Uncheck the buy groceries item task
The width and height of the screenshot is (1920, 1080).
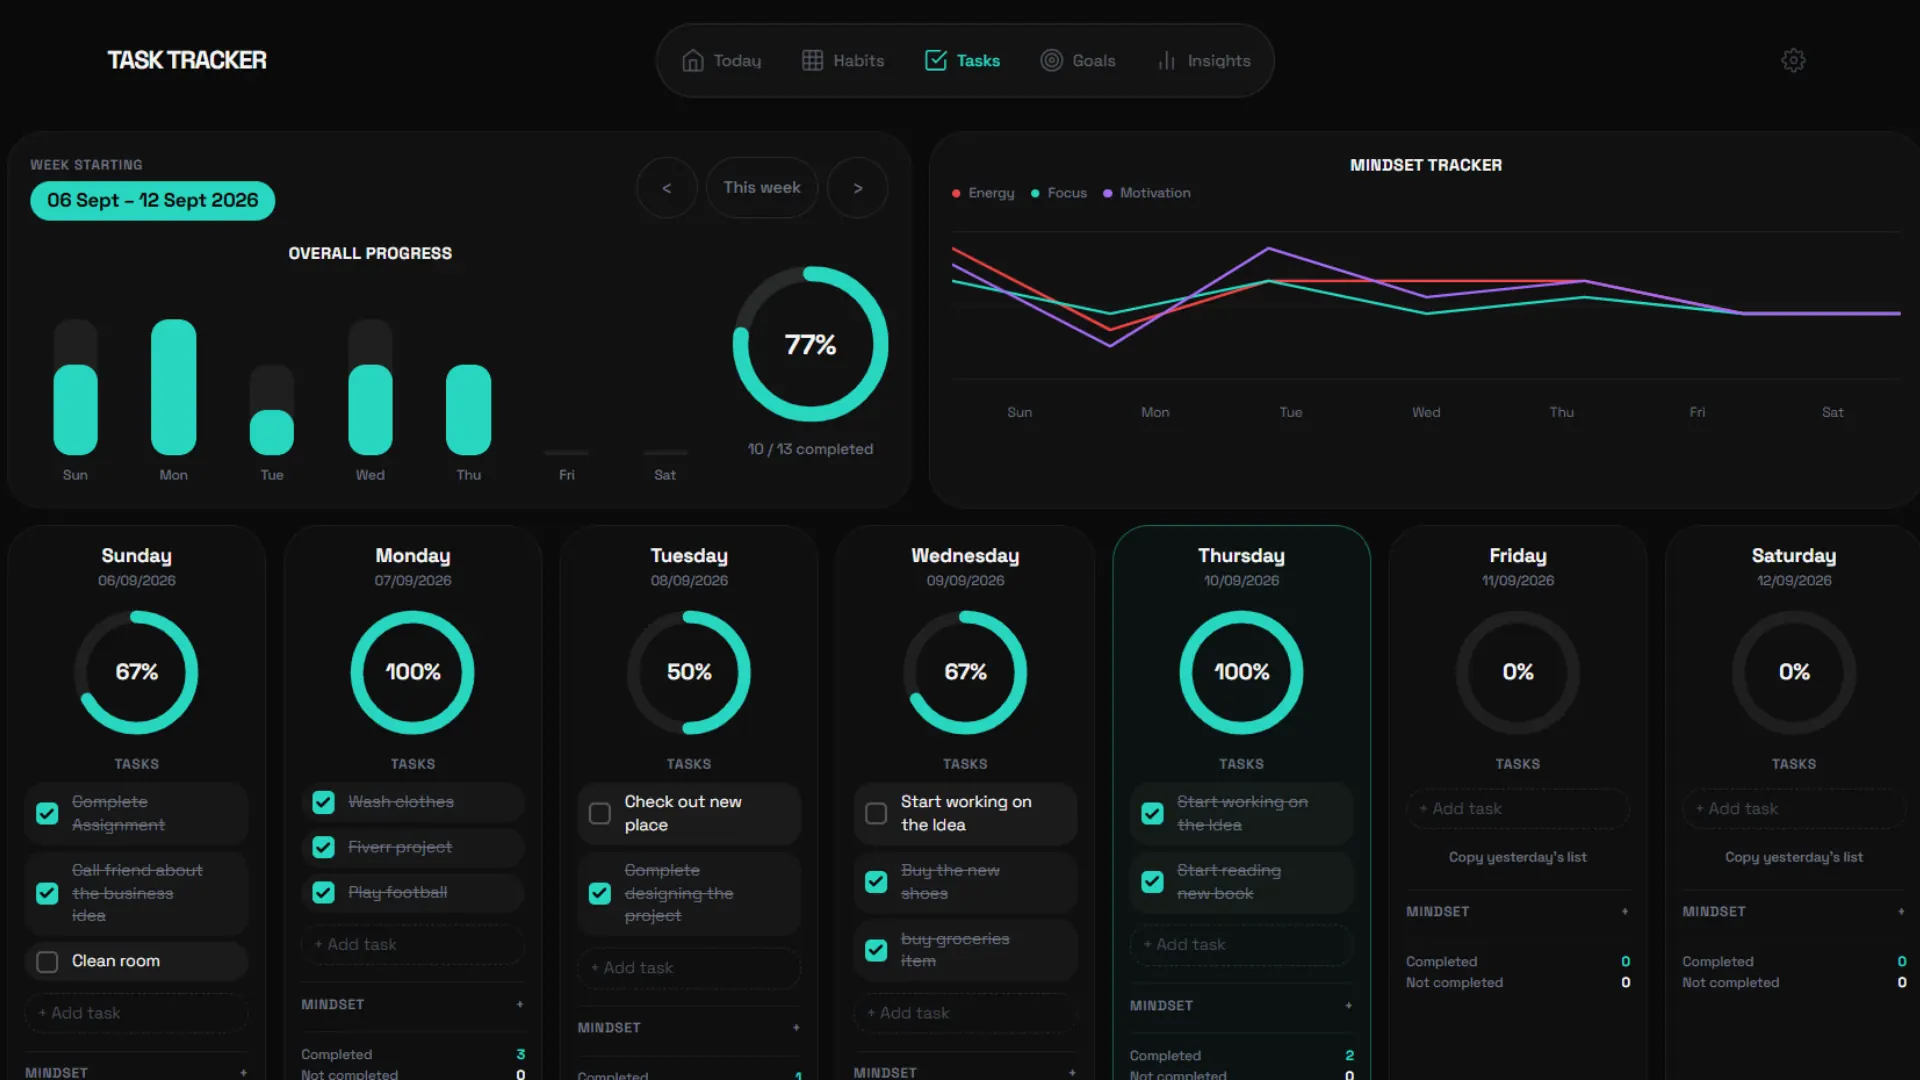876,950
